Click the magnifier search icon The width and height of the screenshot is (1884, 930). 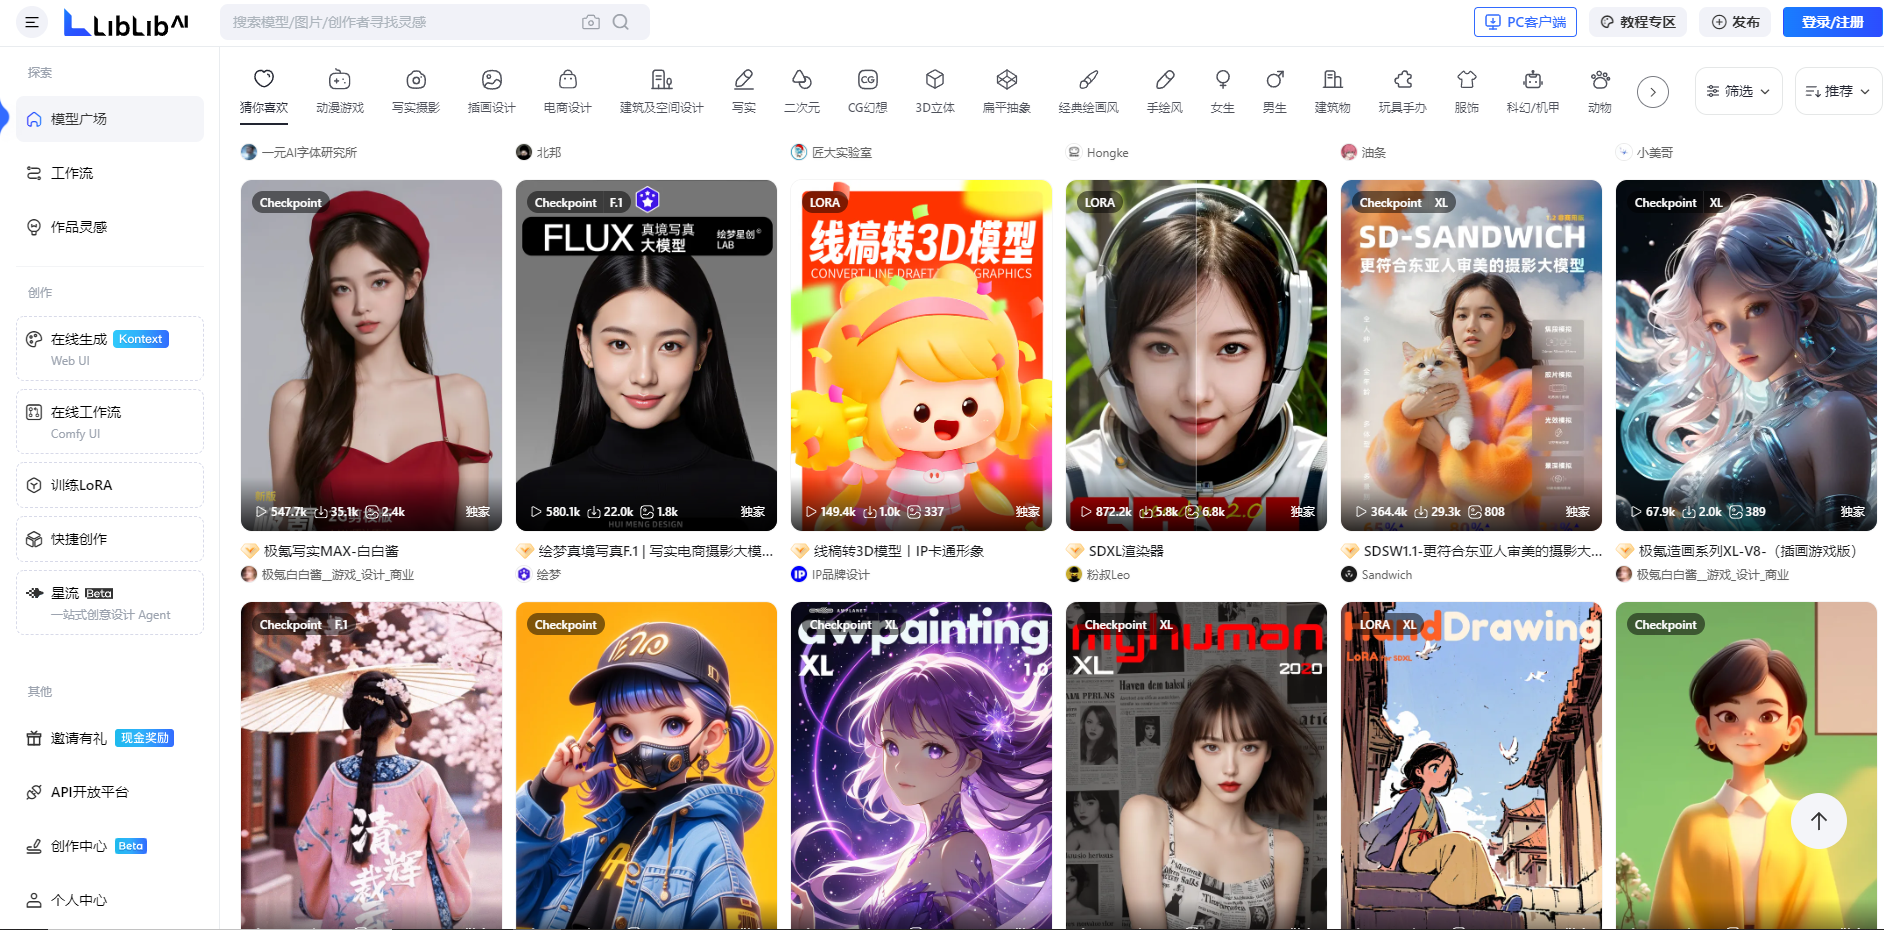pyautogui.click(x=621, y=22)
